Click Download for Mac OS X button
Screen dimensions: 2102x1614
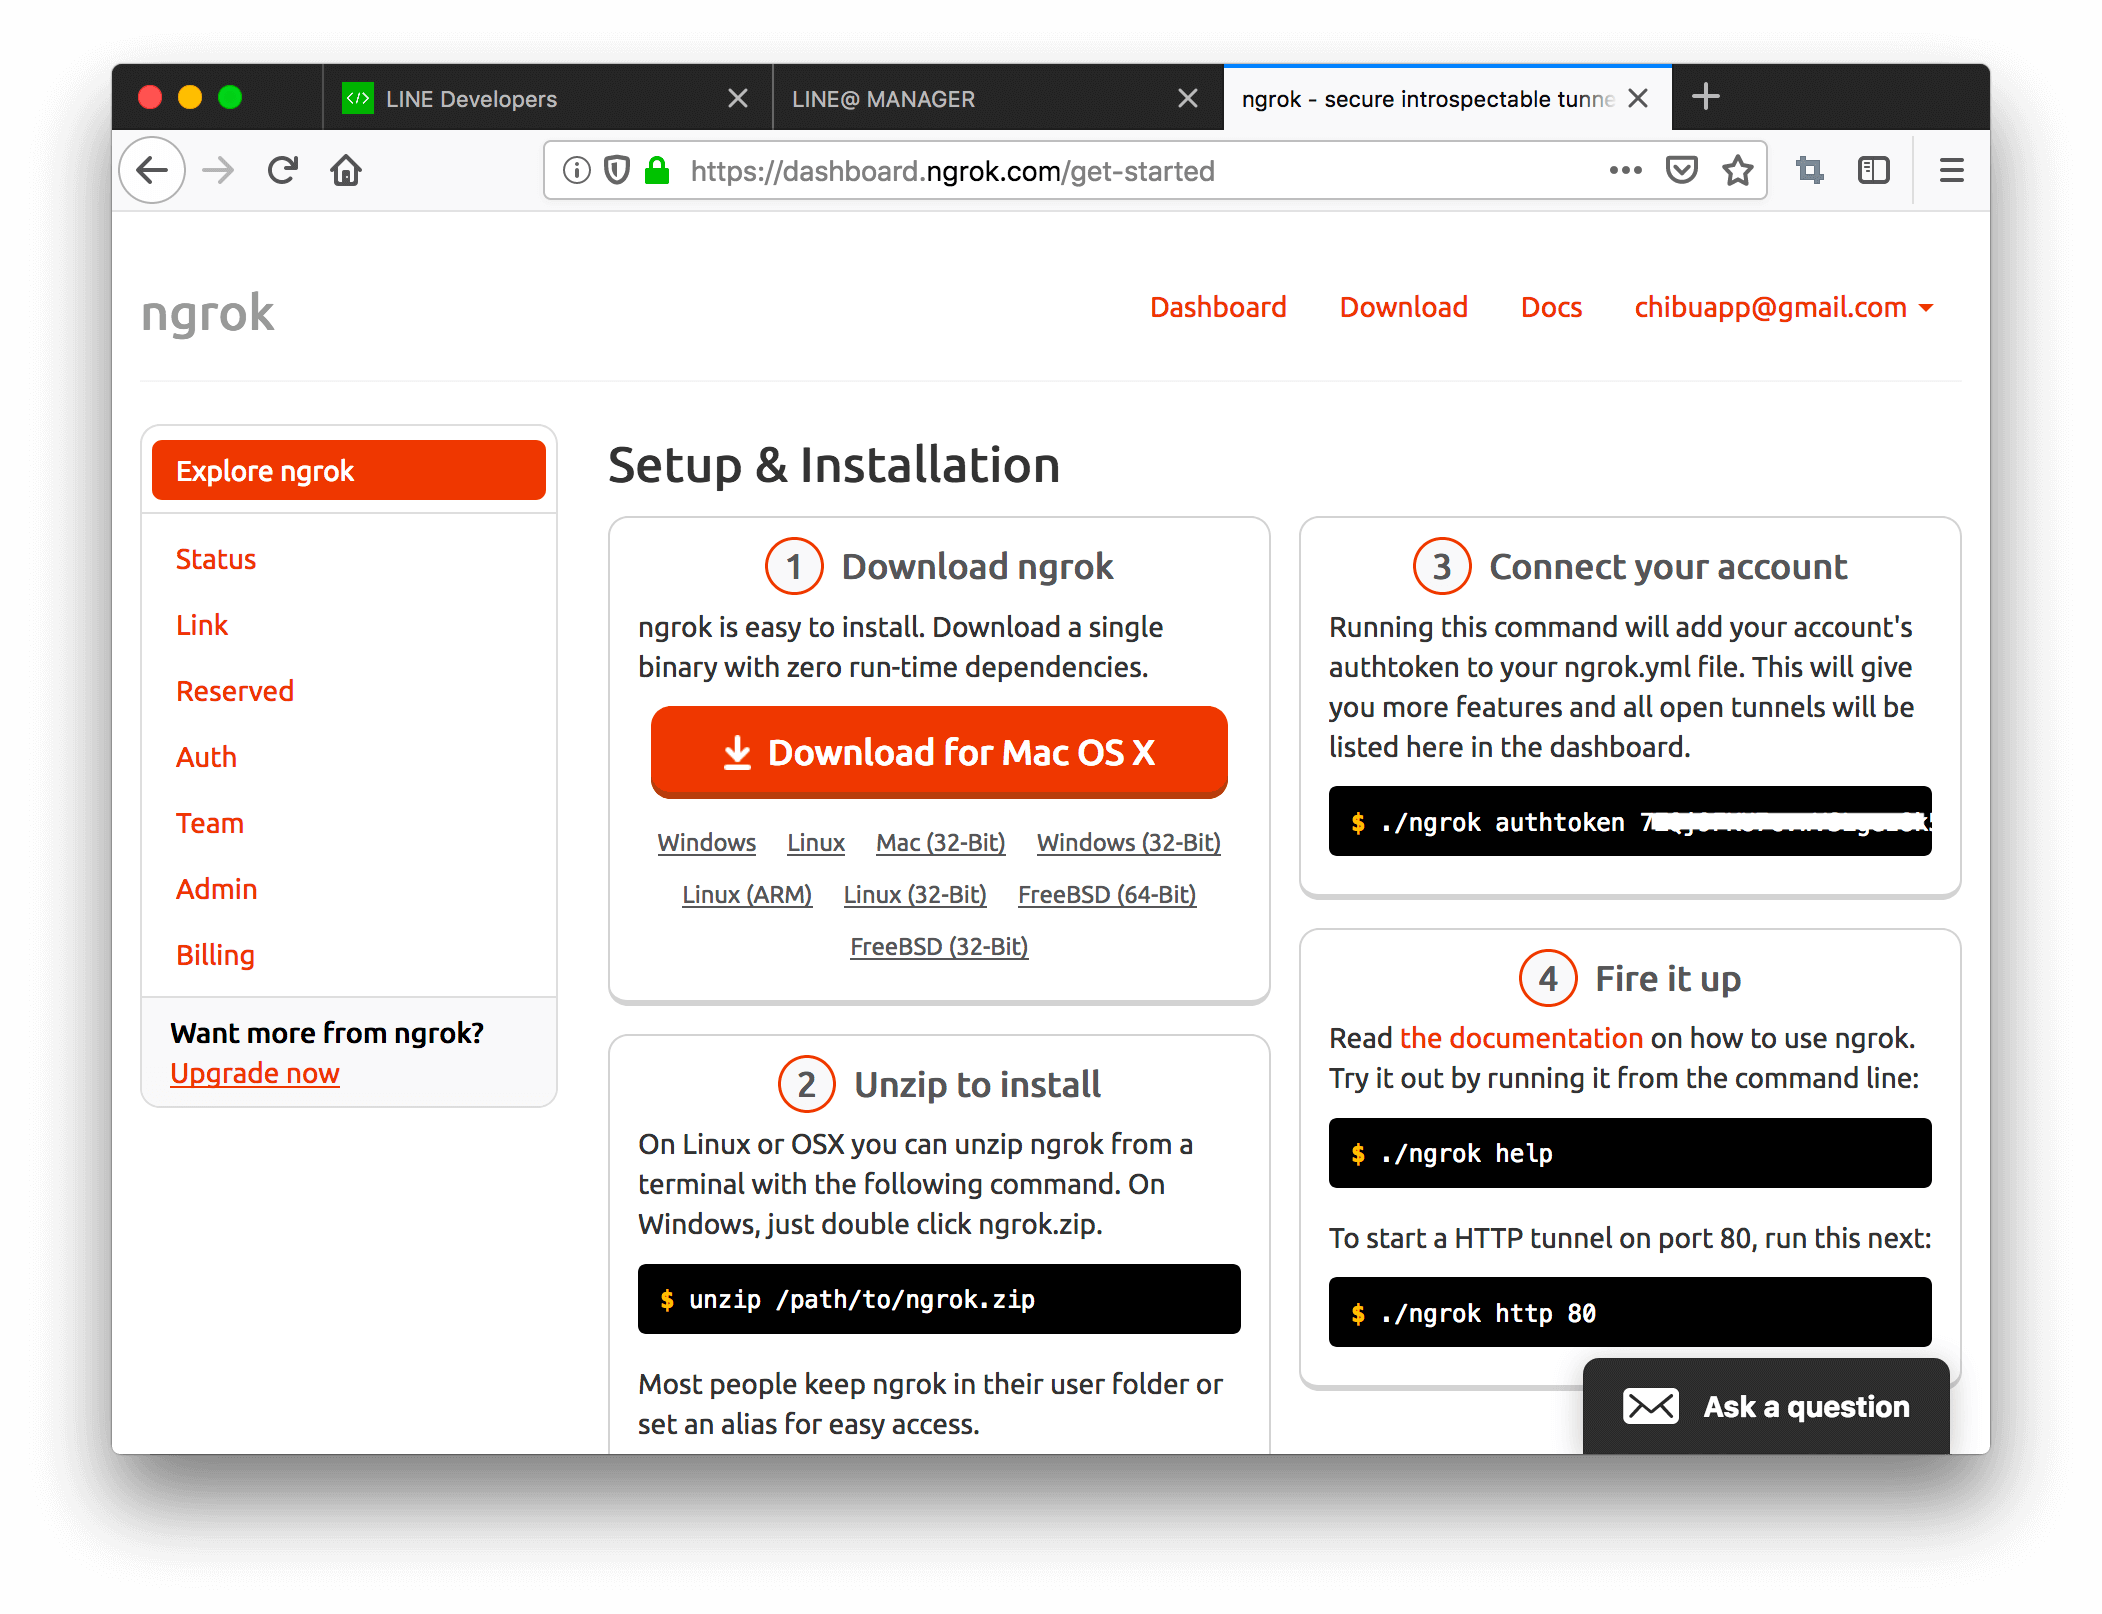[x=939, y=752]
